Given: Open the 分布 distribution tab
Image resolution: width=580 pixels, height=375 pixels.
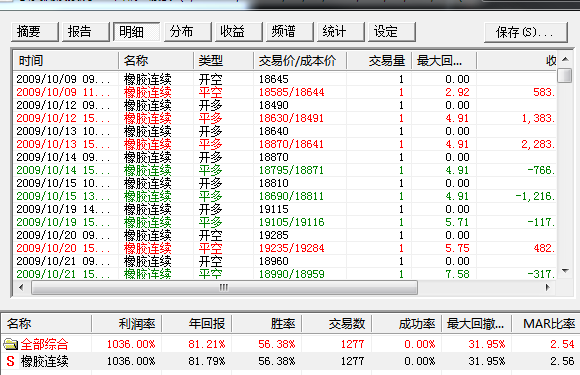Looking at the screenshot, I should 188,32.
